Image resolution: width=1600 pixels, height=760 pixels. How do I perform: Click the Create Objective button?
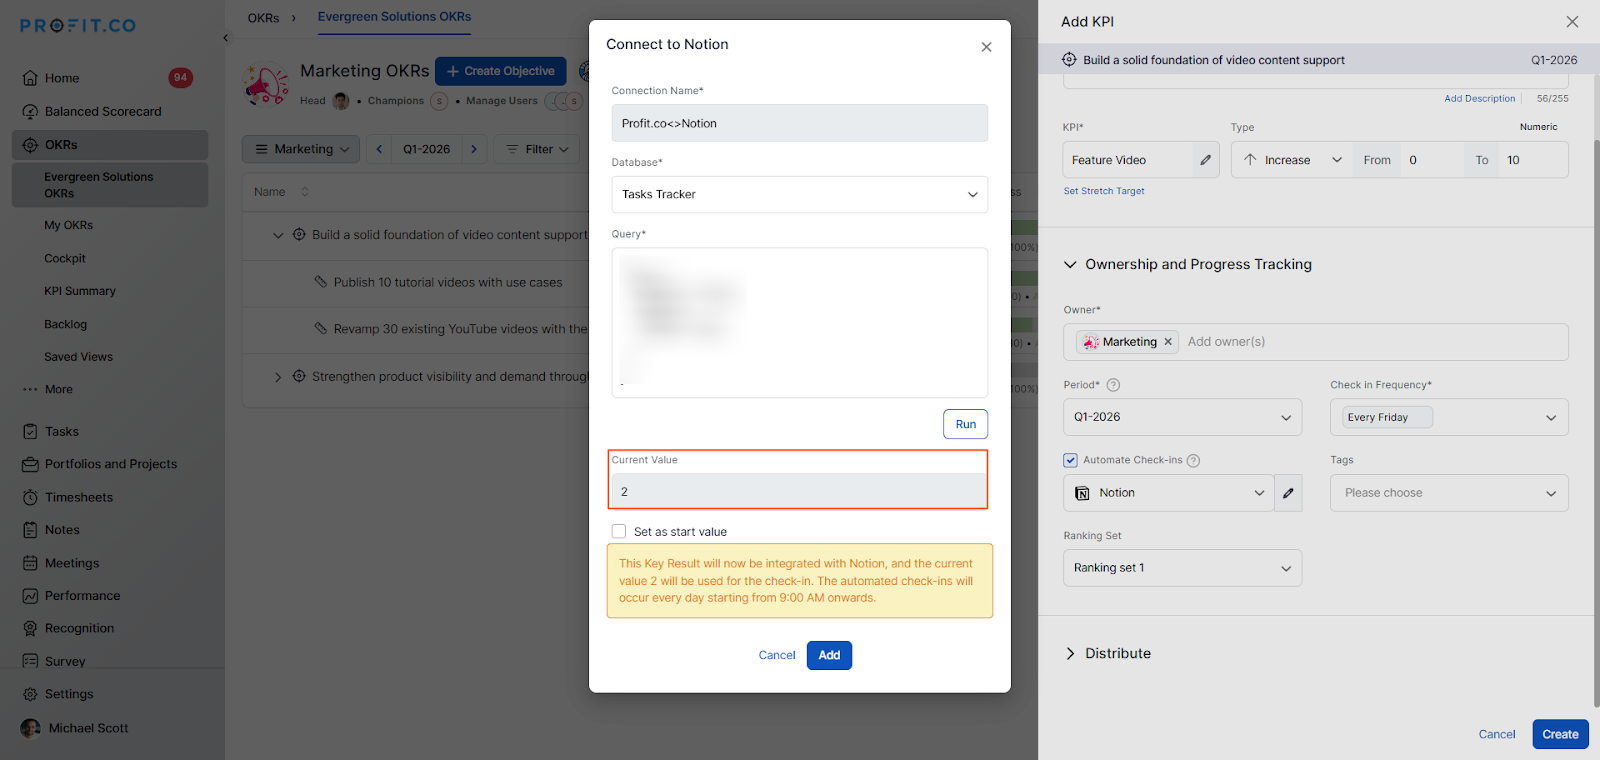pos(500,71)
